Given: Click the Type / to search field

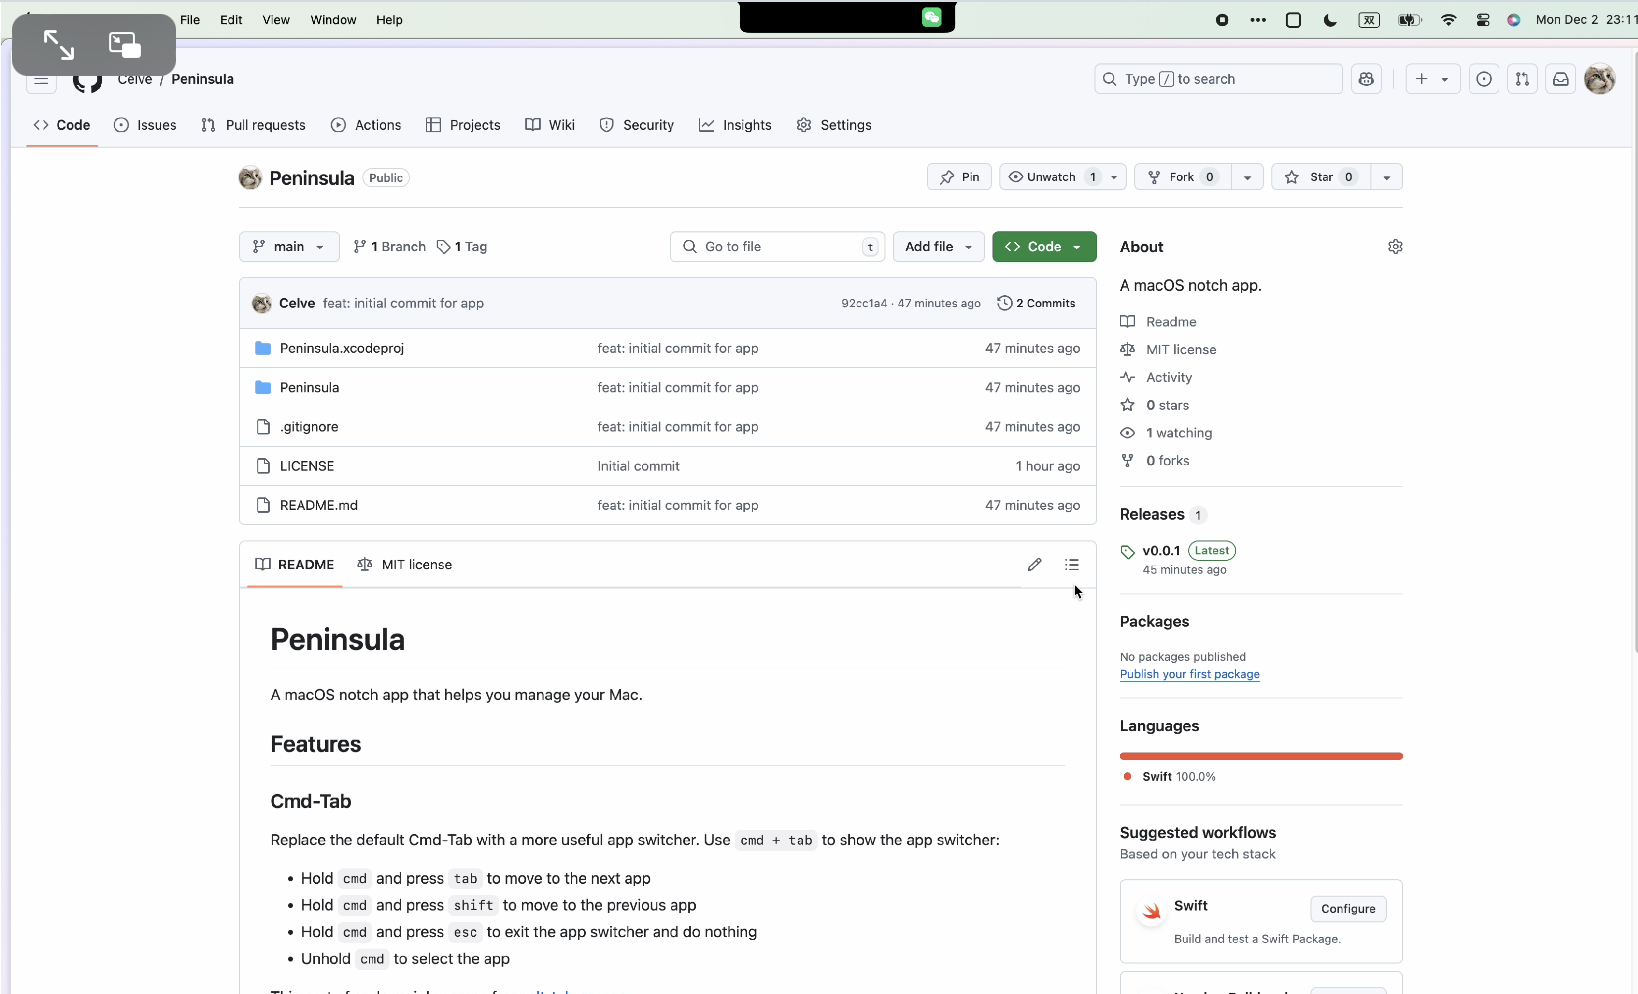Looking at the screenshot, I should (x=1218, y=79).
